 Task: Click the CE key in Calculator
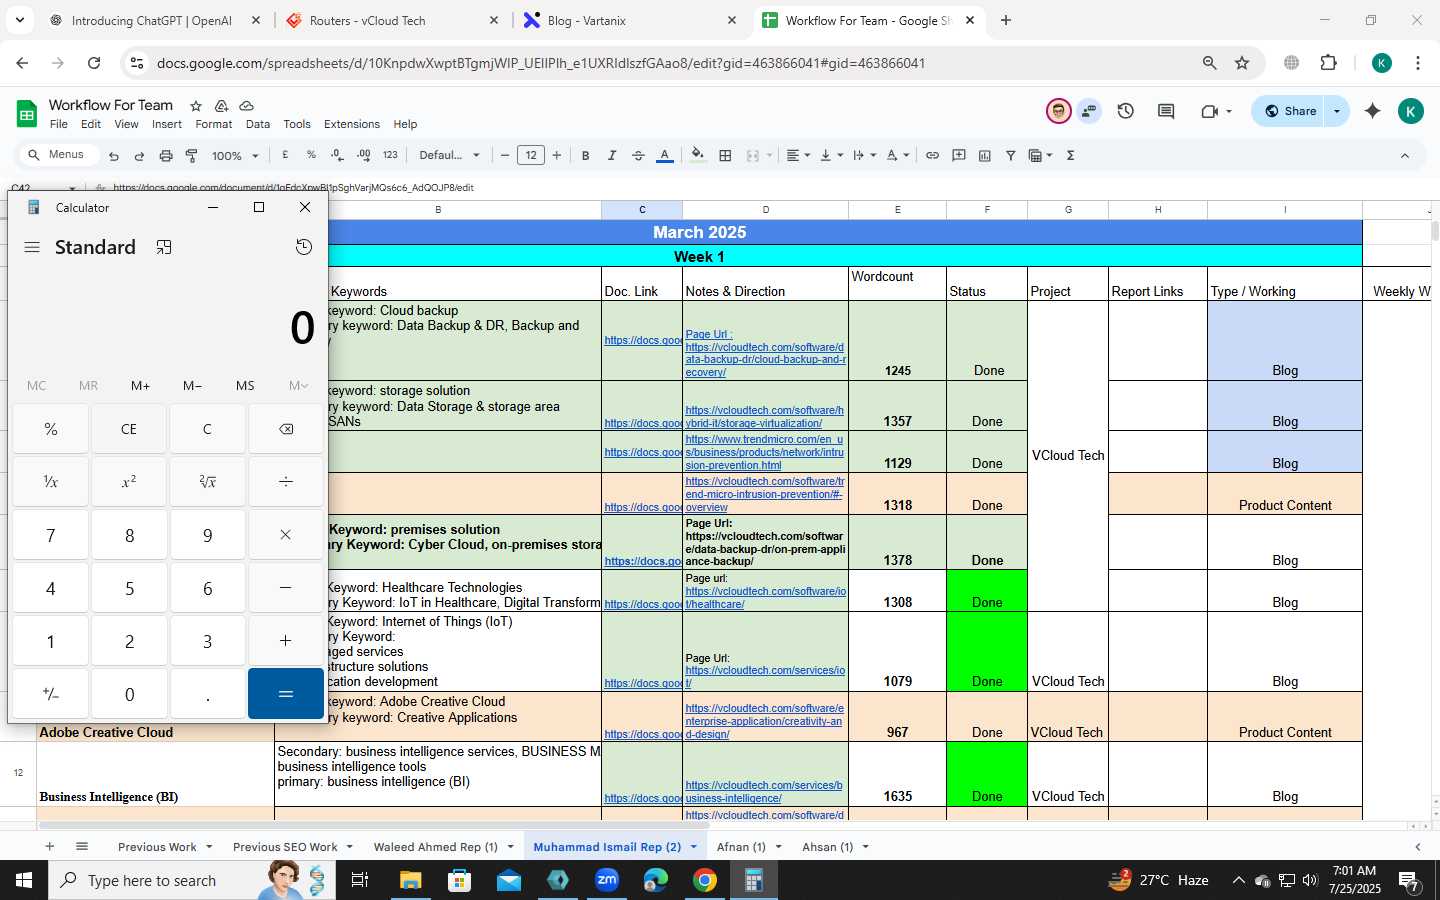[129, 429]
